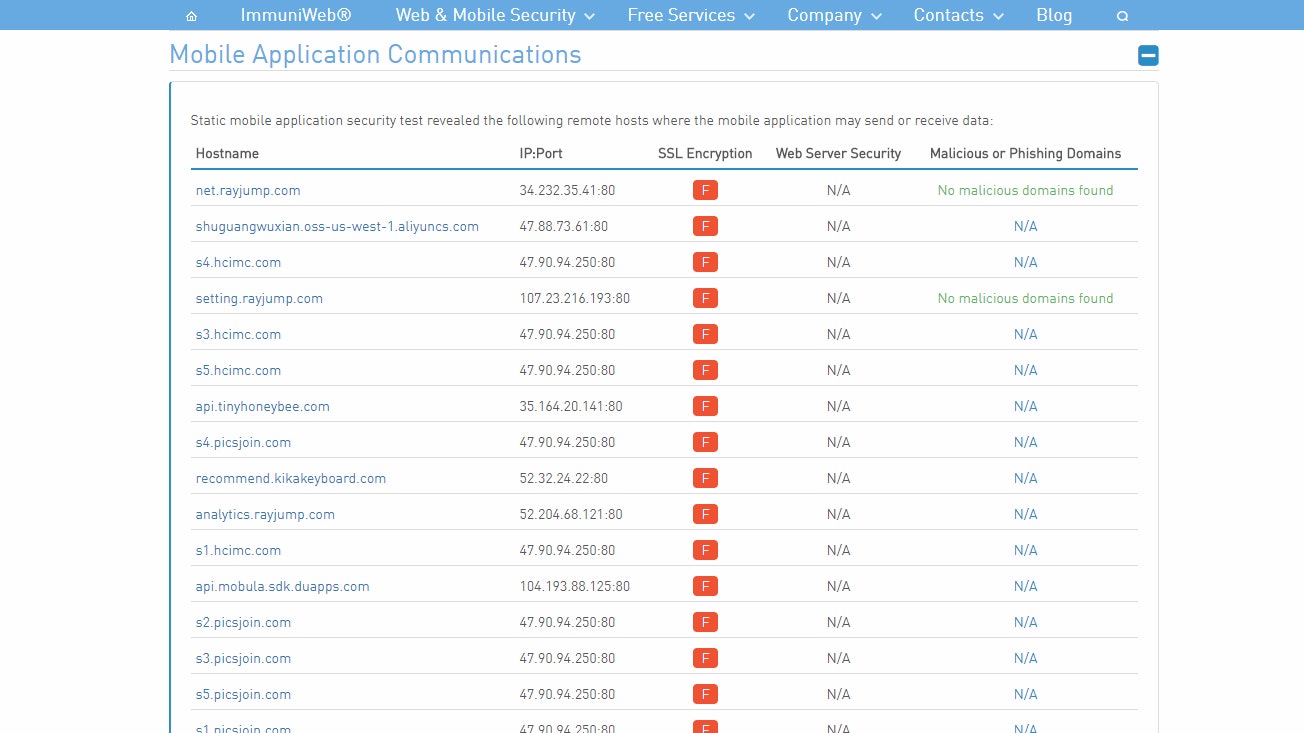Screen dimensions: 1304x733
Task: Click the F grade badge for api.tinyhoneybee.com
Action: click(x=705, y=406)
